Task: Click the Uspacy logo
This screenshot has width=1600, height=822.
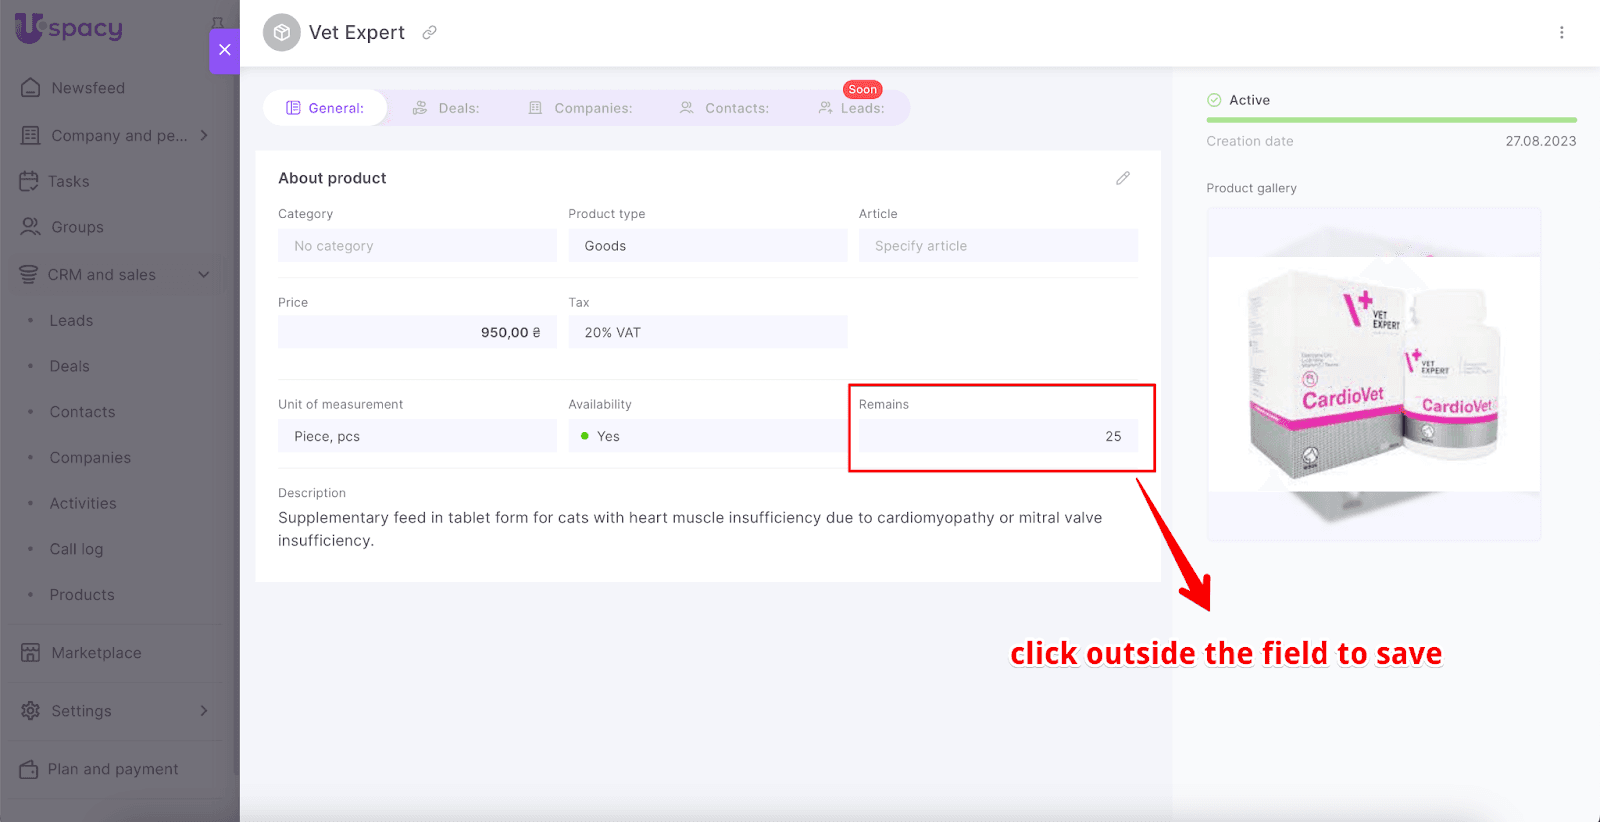Action: [x=69, y=28]
